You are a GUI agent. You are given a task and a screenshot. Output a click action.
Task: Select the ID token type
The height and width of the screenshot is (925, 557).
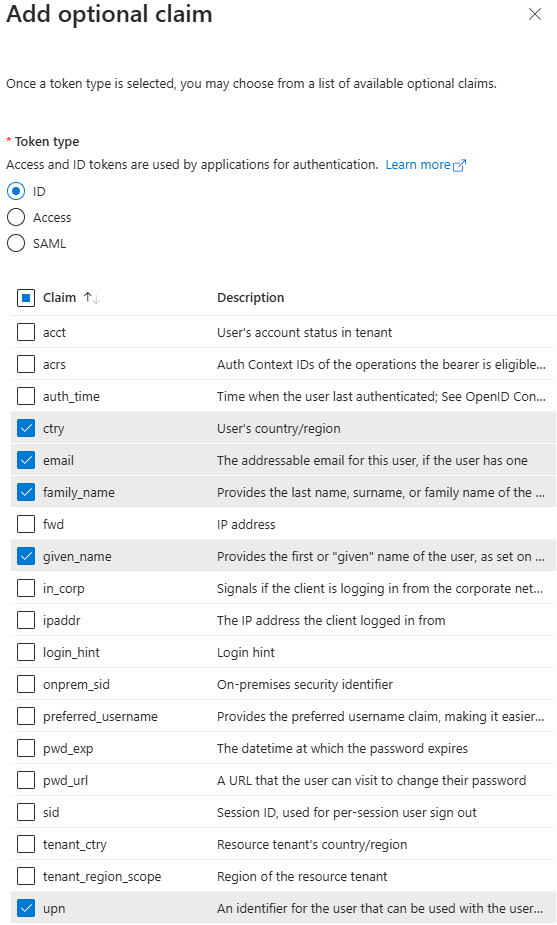point(16,191)
